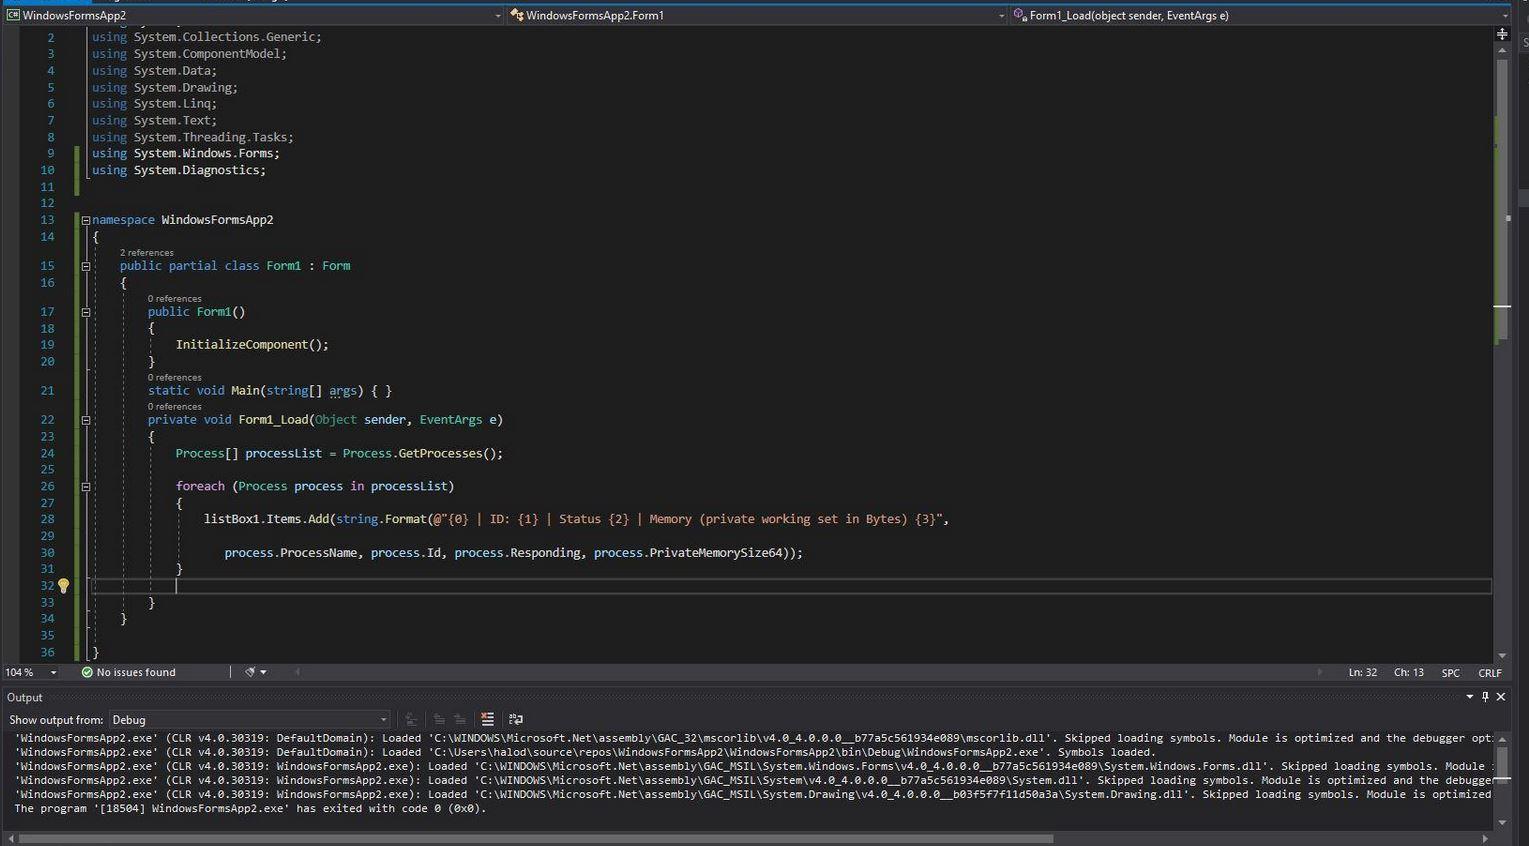The image size is (1529, 846).
Task: Collapse the Form1_Load method outline
Action: click(x=86, y=420)
